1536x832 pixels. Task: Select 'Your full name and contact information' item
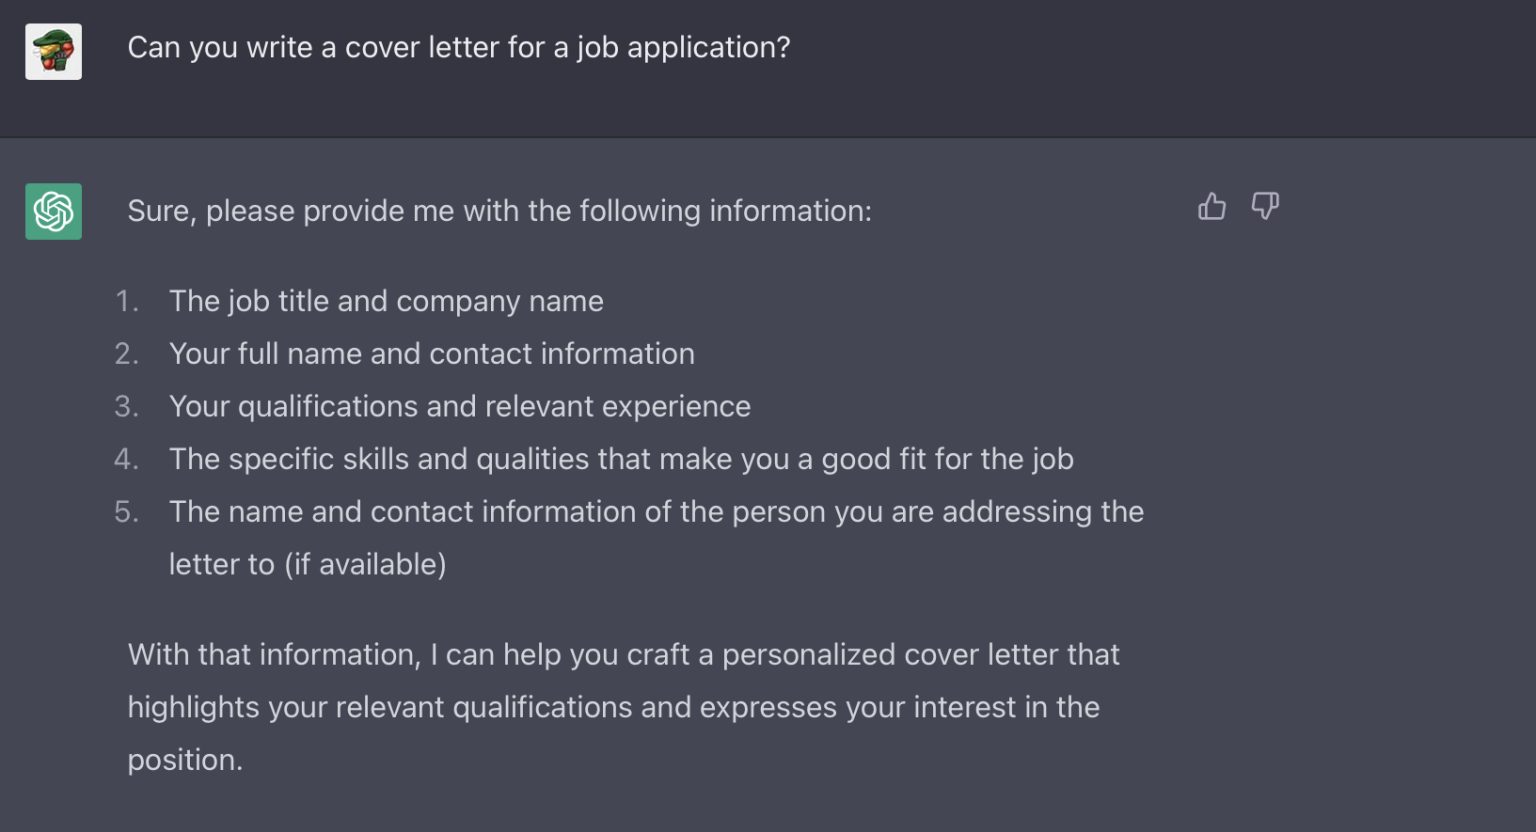pos(431,354)
